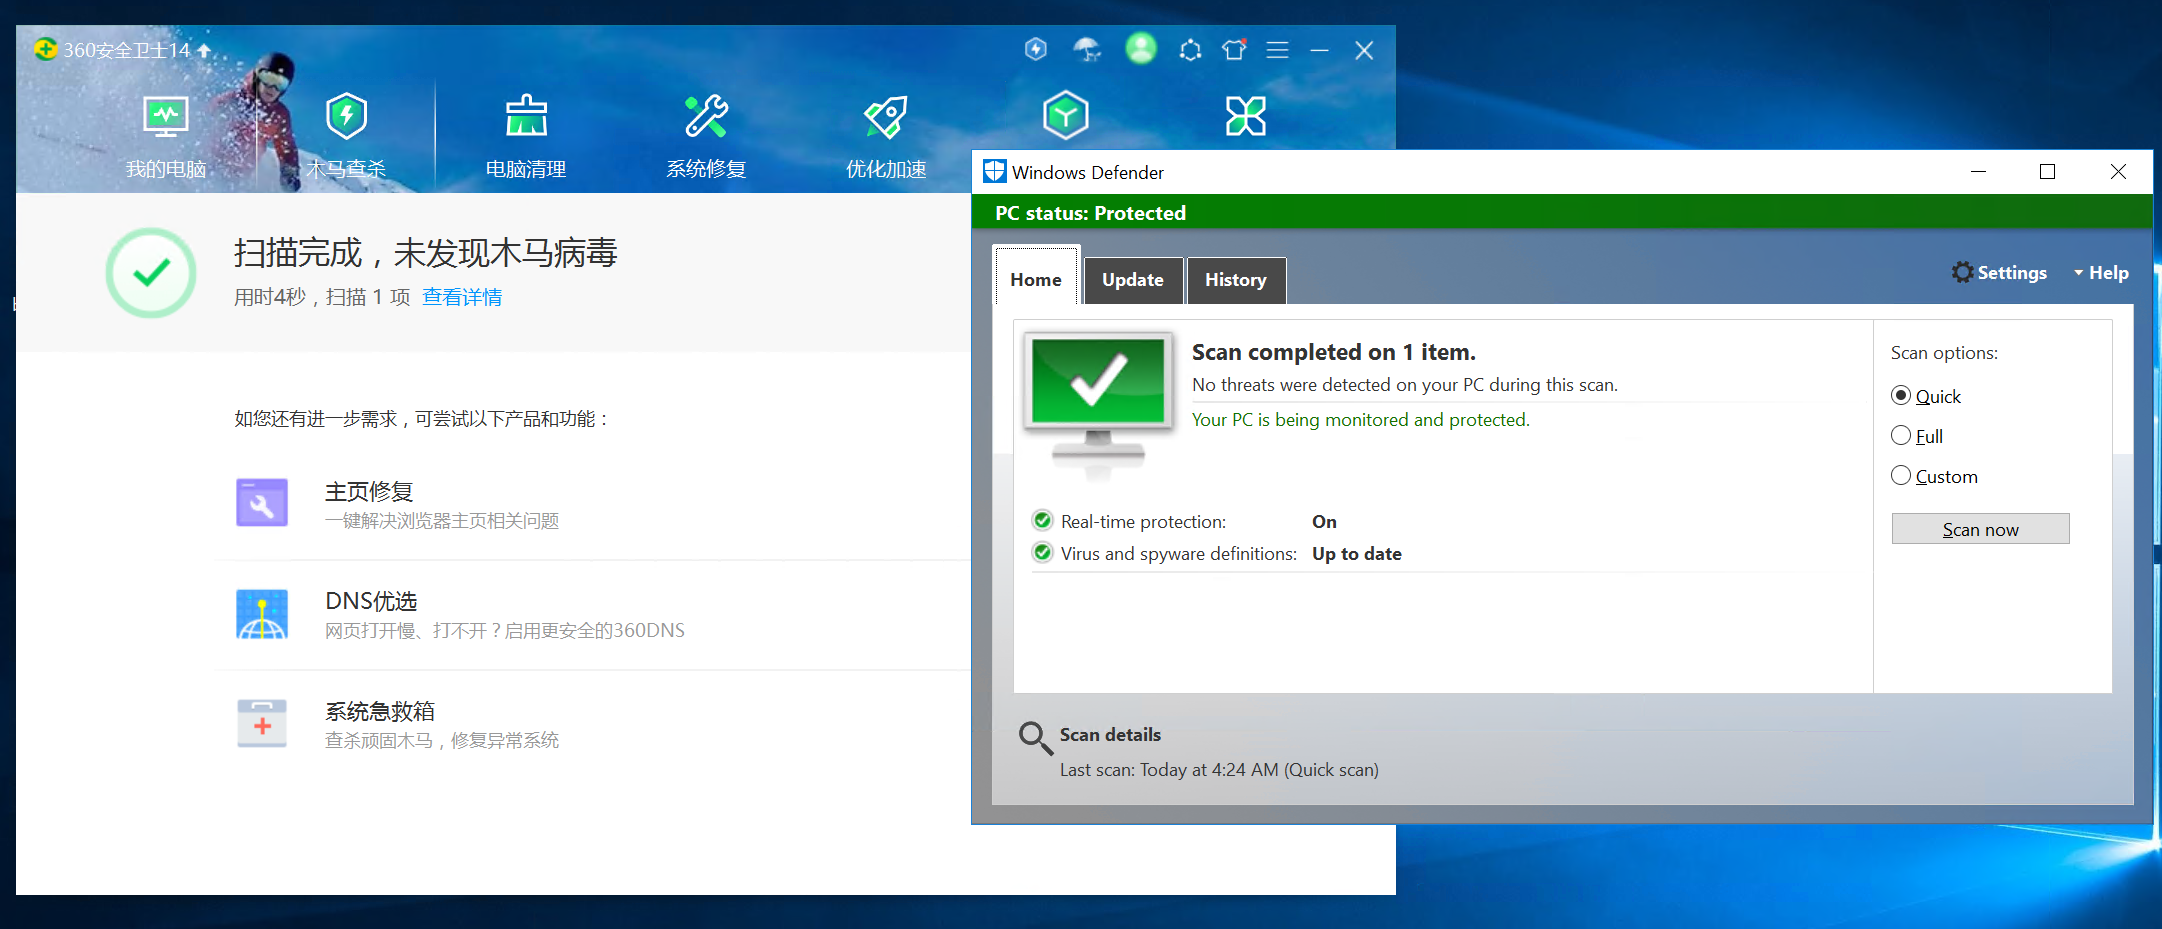Switch to the Home tab in Defender
2162x929 pixels.
(x=1036, y=279)
